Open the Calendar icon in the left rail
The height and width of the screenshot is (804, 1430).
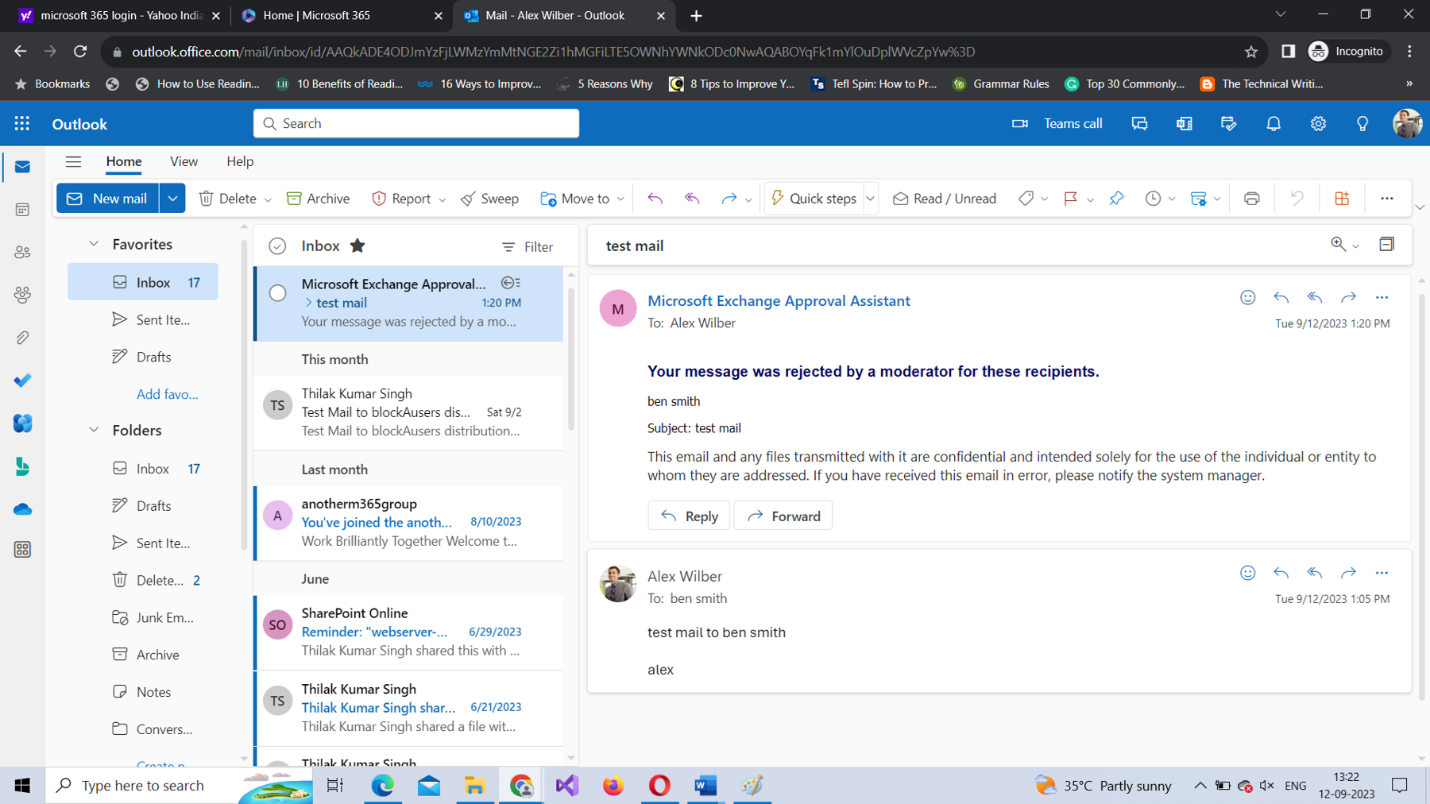pyautogui.click(x=22, y=210)
